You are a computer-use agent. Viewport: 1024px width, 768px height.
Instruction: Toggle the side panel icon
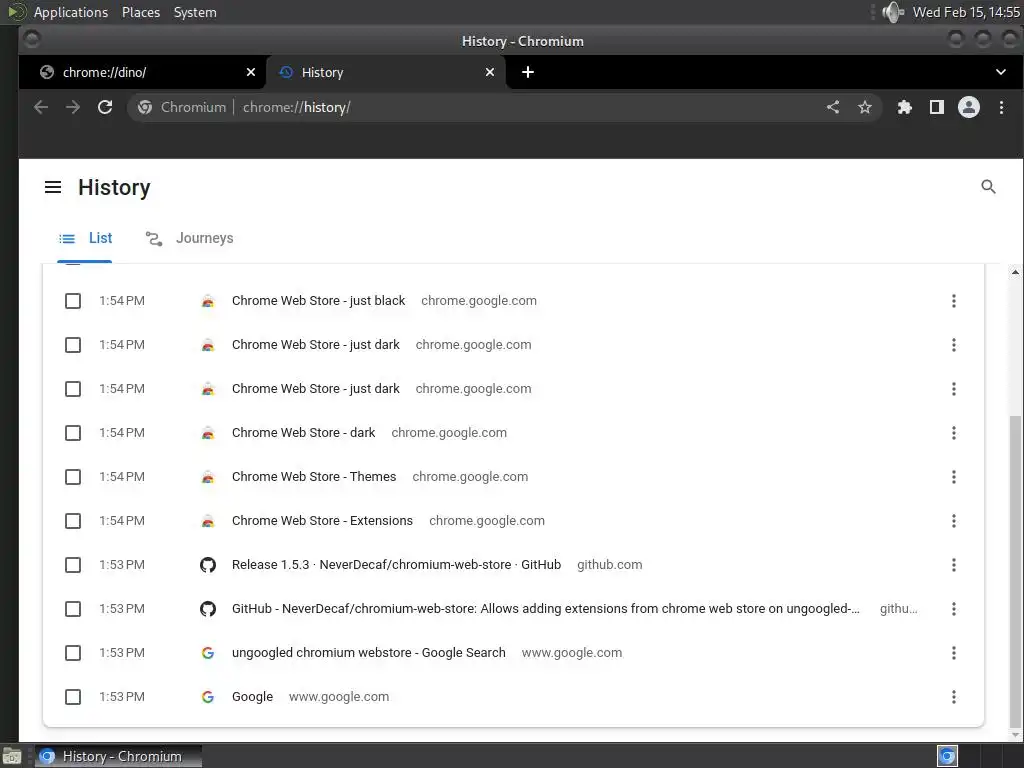(936, 107)
